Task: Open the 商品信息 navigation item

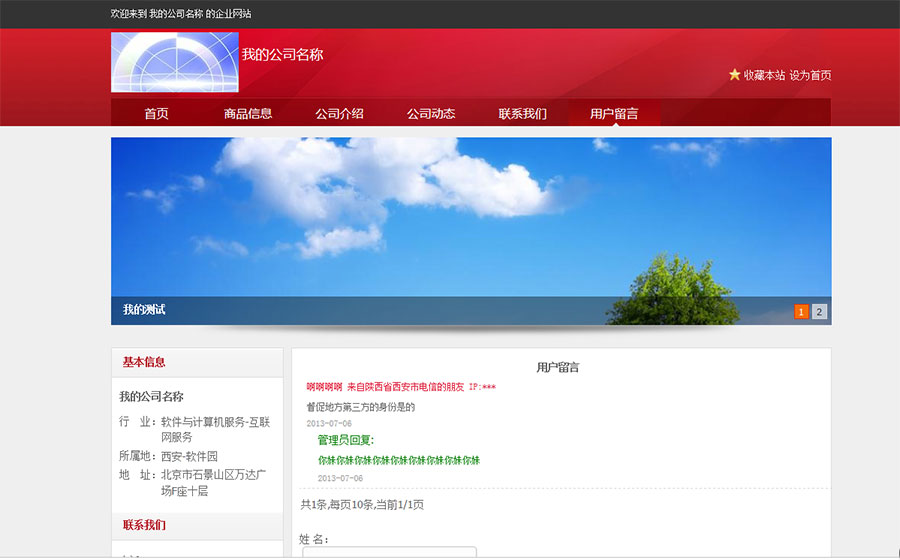Action: [248, 113]
